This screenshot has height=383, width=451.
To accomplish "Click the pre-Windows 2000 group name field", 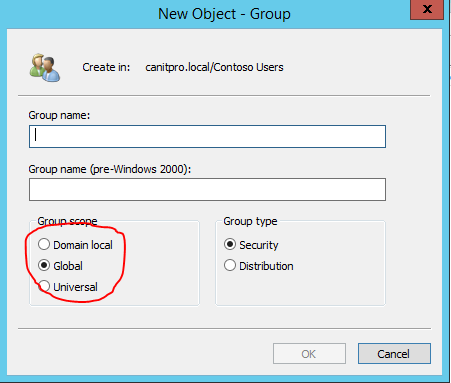I will (207, 189).
